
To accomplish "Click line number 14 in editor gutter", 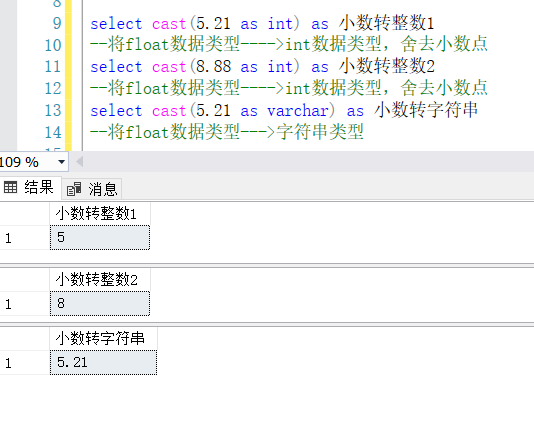I will coord(53,132).
